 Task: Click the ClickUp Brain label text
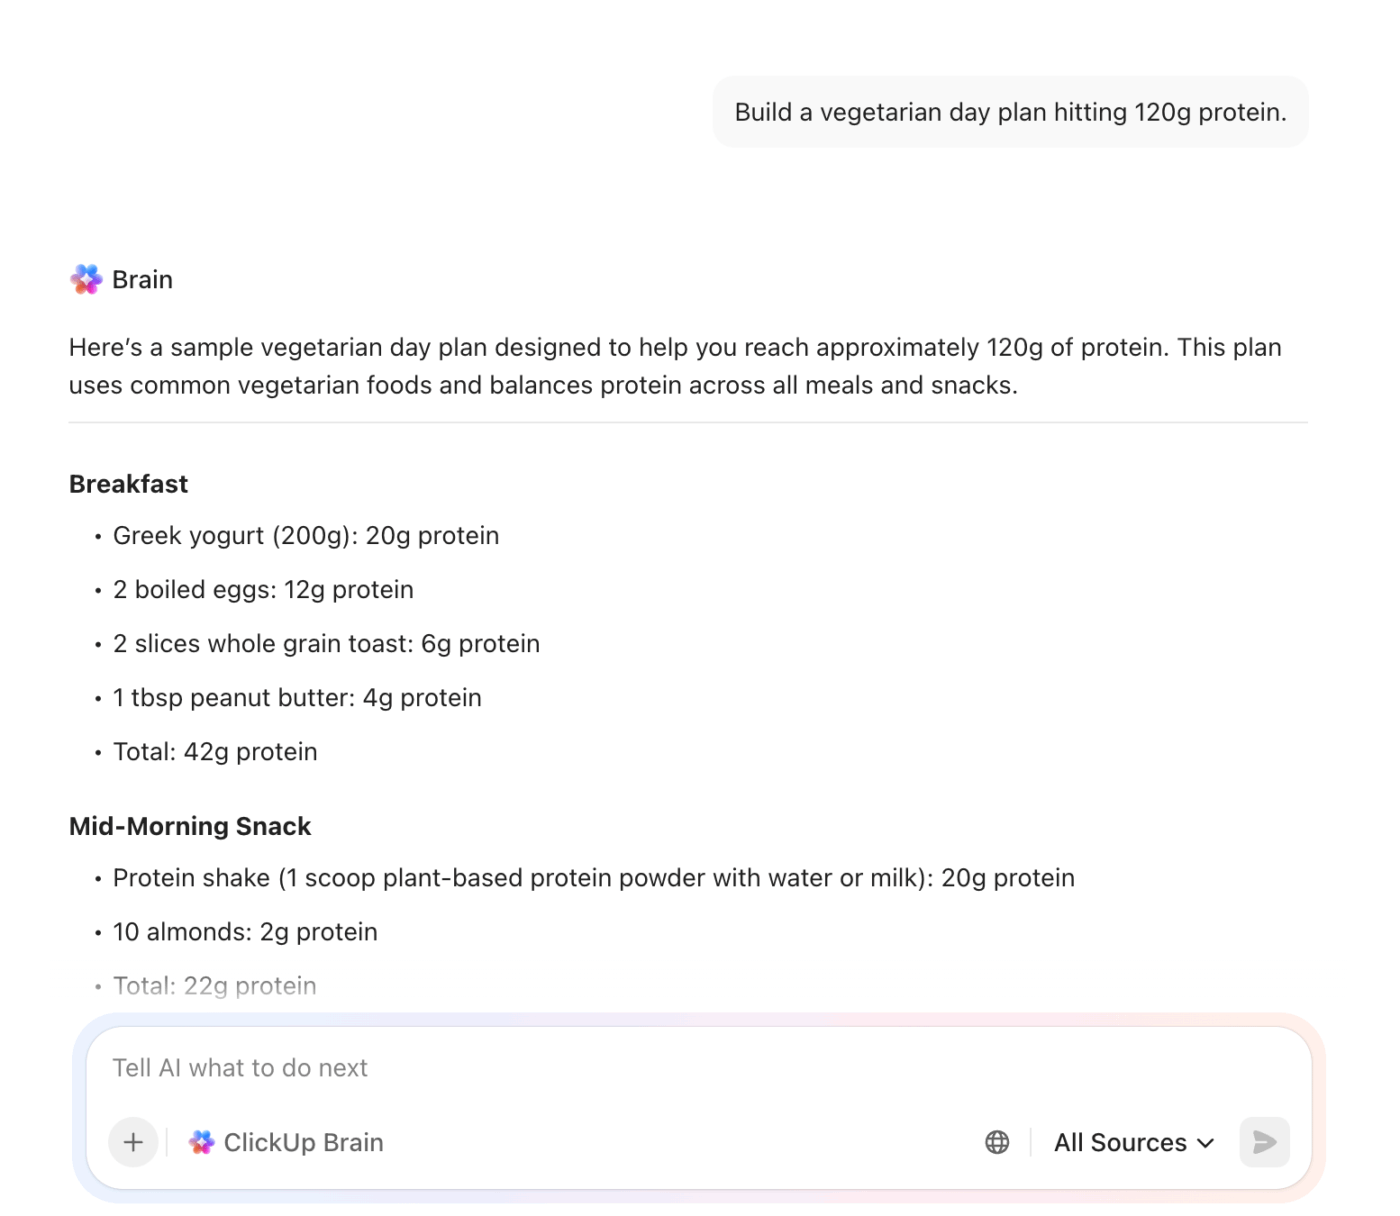coord(303,1141)
